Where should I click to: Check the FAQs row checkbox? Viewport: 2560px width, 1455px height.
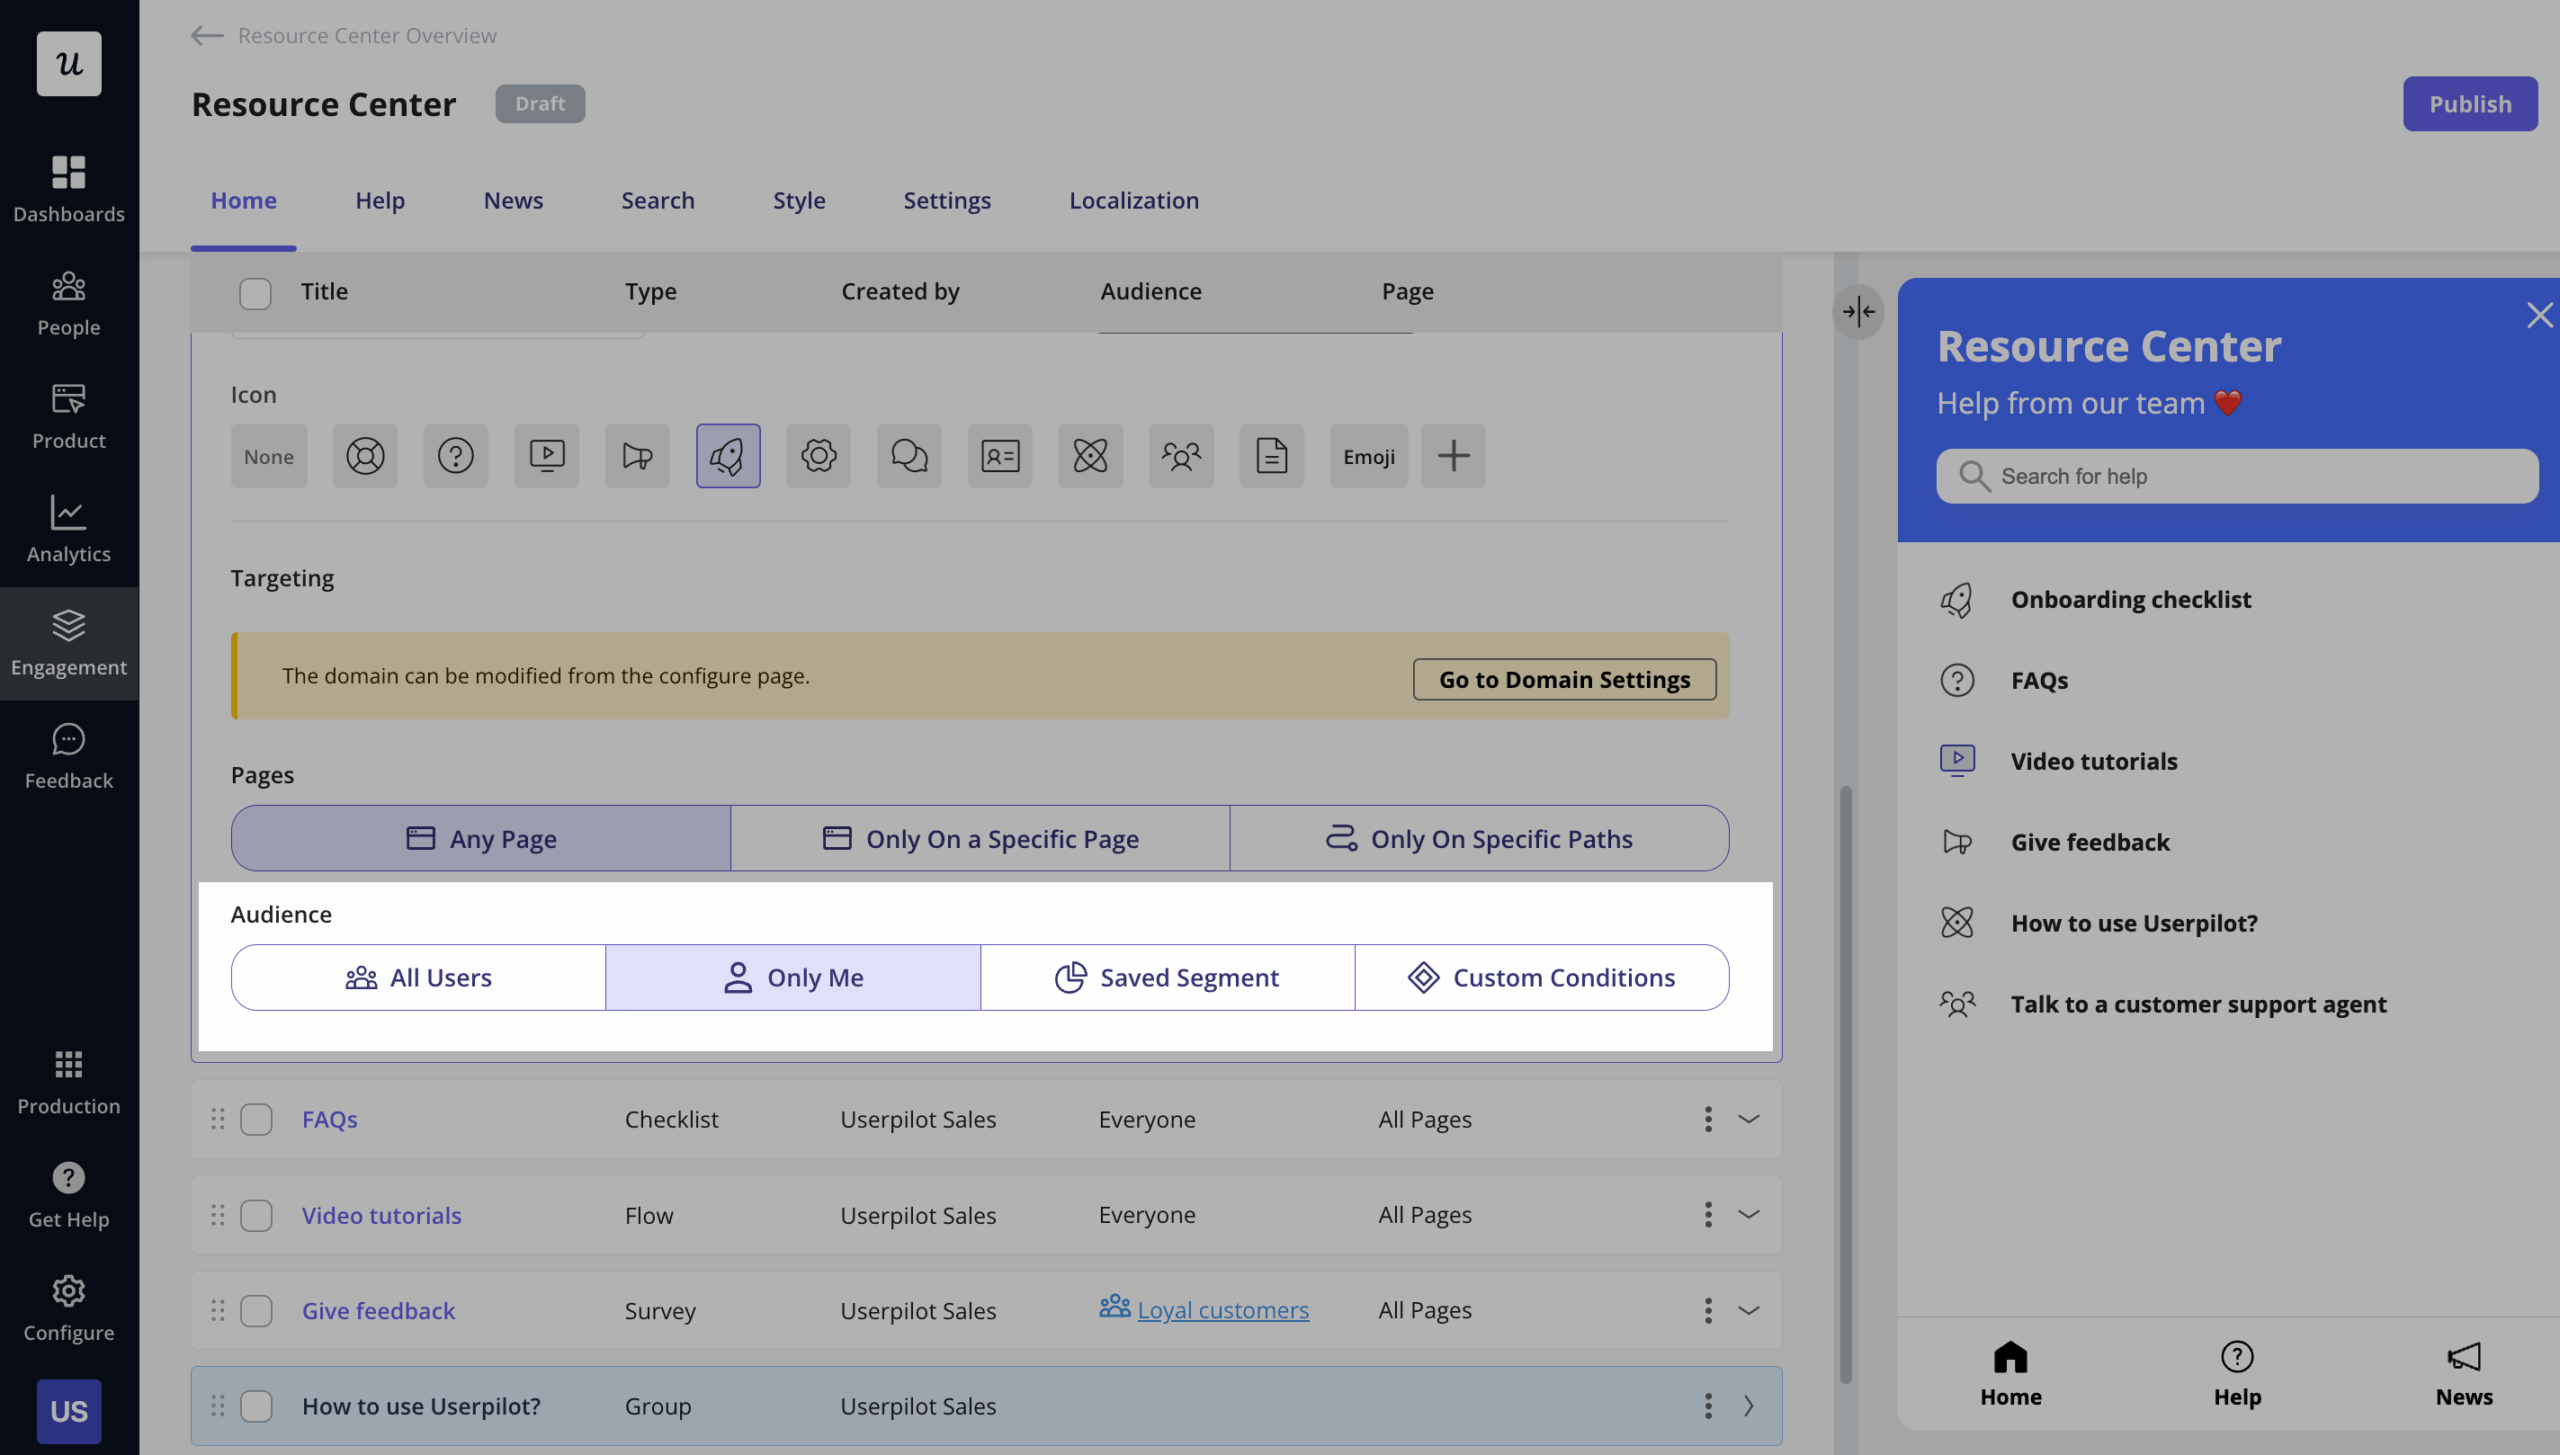point(256,1119)
